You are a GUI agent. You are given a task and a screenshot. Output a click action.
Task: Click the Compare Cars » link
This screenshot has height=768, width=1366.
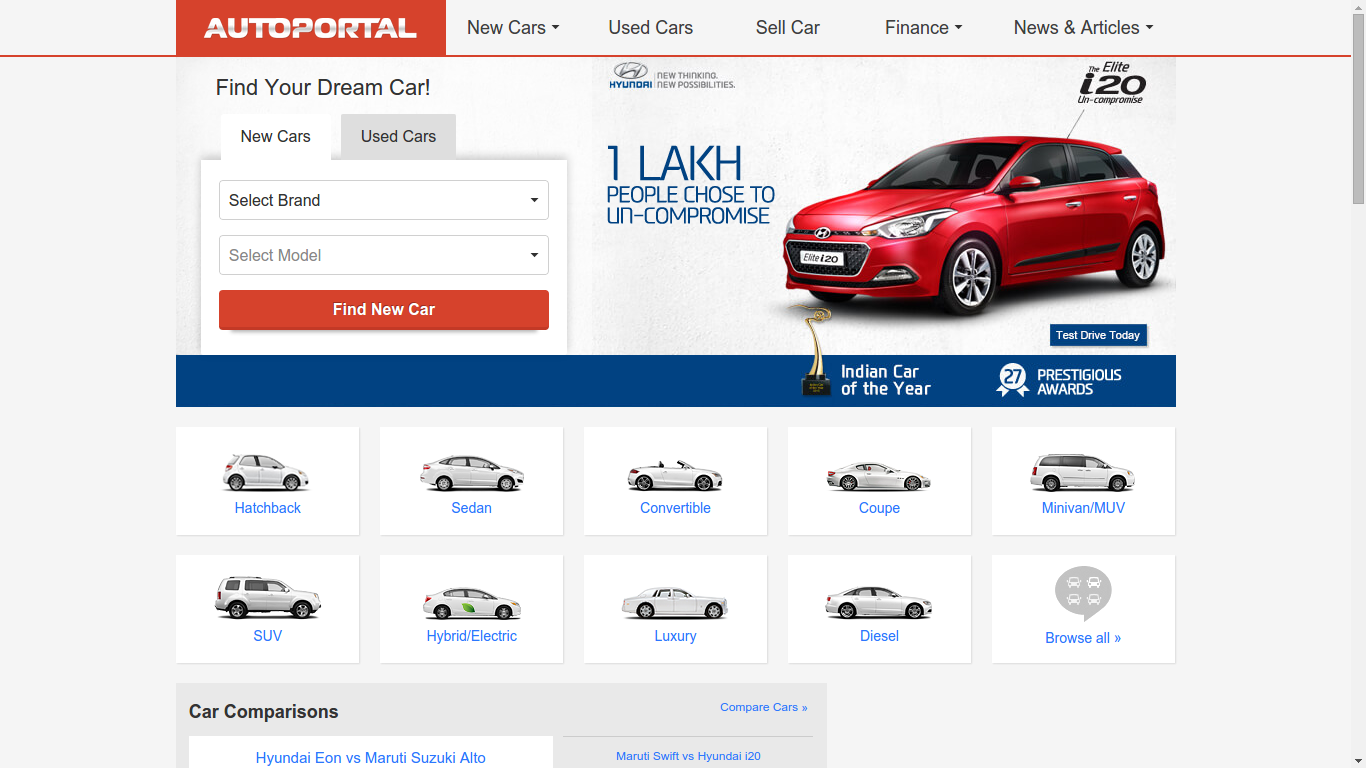pos(764,707)
